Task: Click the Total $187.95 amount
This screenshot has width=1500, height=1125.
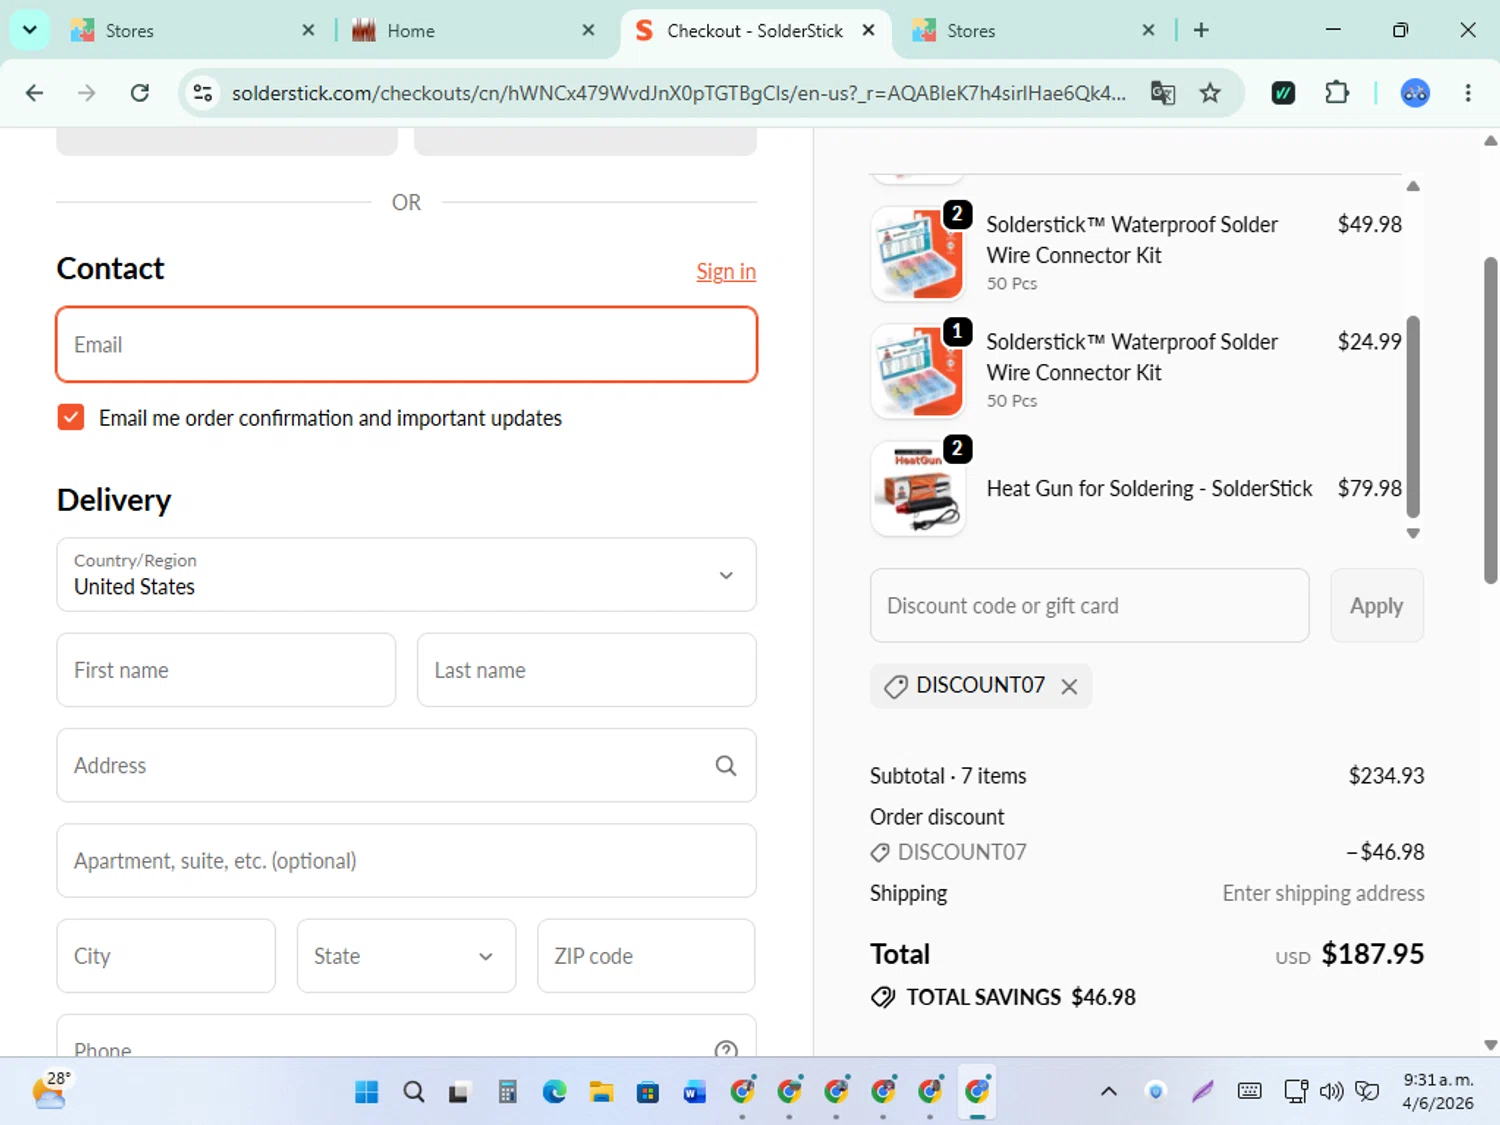Action: coord(1372,954)
